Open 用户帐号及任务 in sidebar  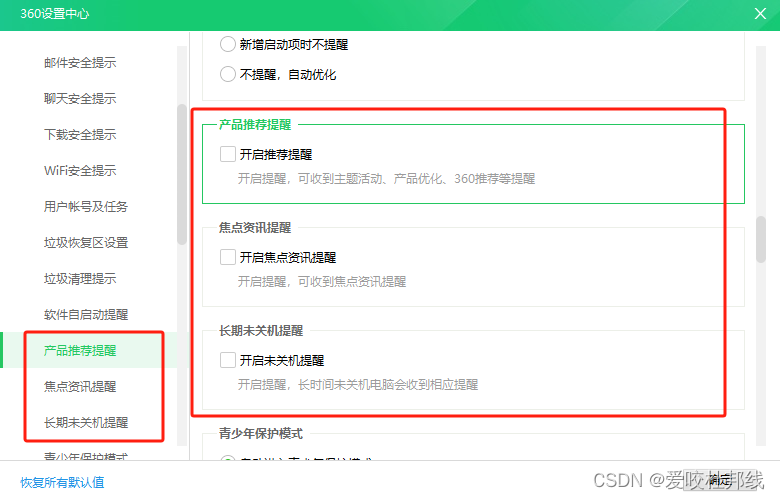click(86, 206)
